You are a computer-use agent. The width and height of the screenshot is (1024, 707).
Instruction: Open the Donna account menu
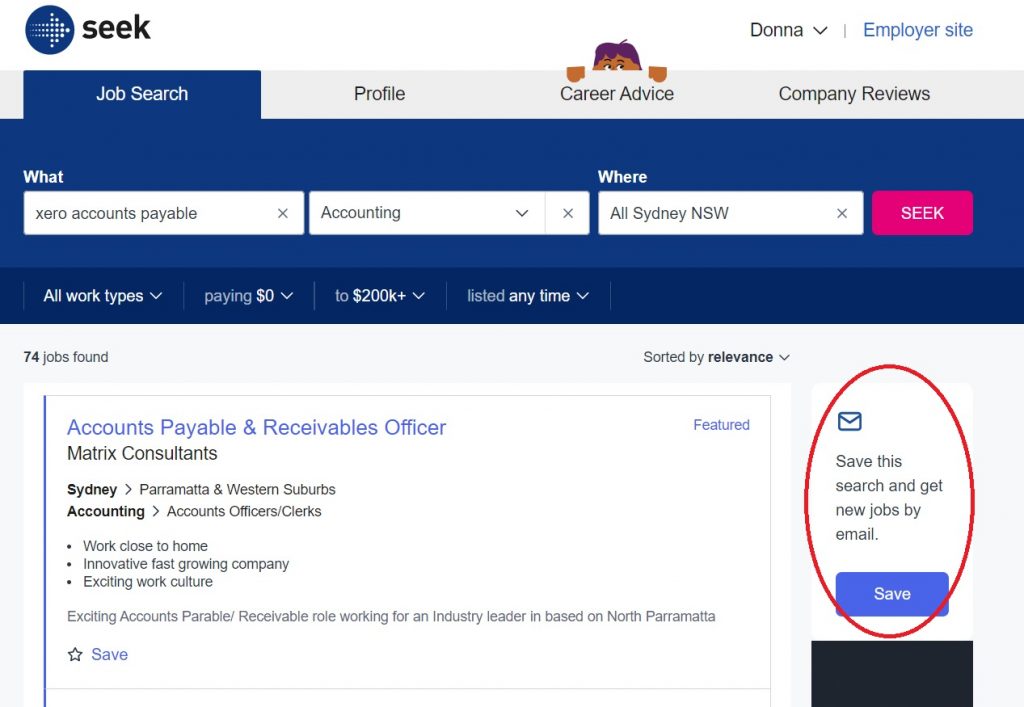[x=789, y=30]
